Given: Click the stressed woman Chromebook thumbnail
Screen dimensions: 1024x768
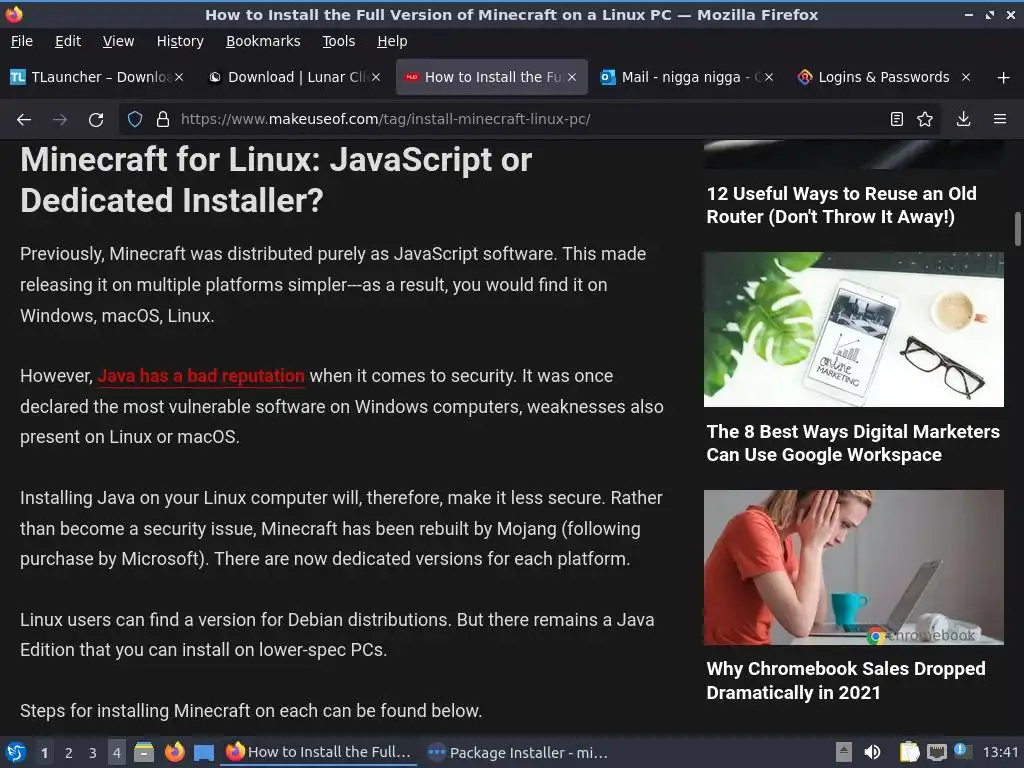Looking at the screenshot, I should (854, 568).
